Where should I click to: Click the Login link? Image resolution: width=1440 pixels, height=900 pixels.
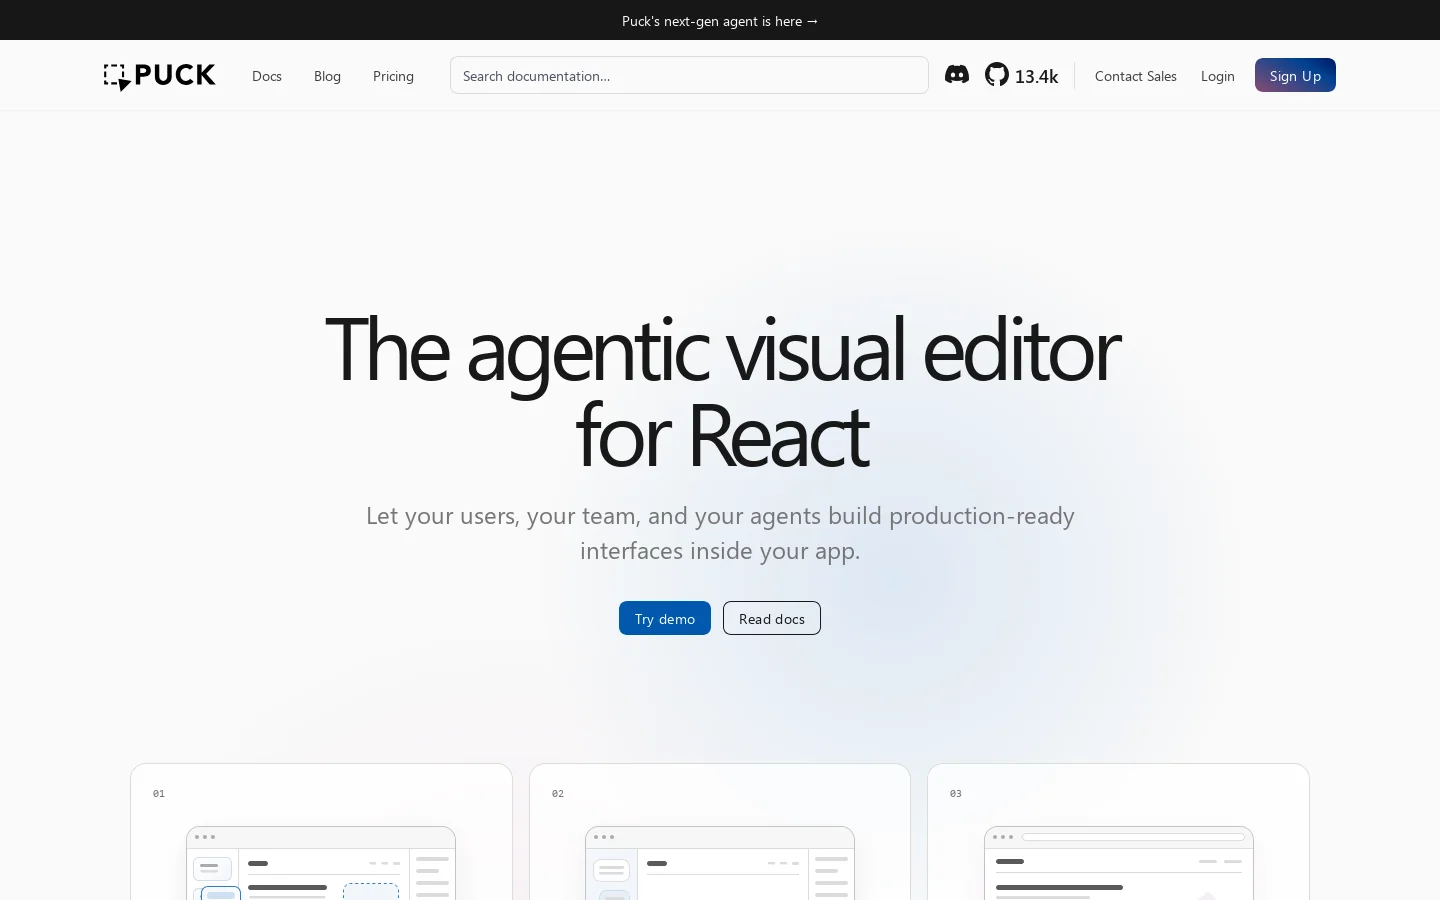click(x=1218, y=76)
